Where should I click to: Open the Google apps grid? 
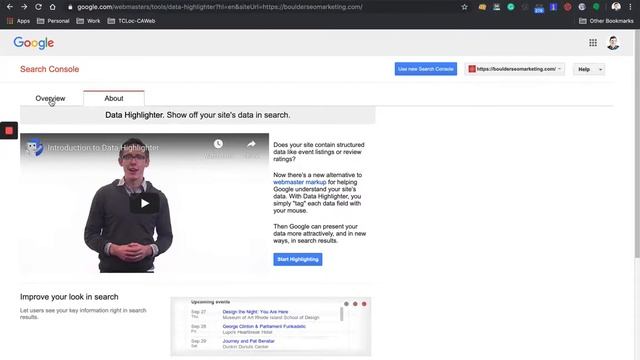click(593, 42)
